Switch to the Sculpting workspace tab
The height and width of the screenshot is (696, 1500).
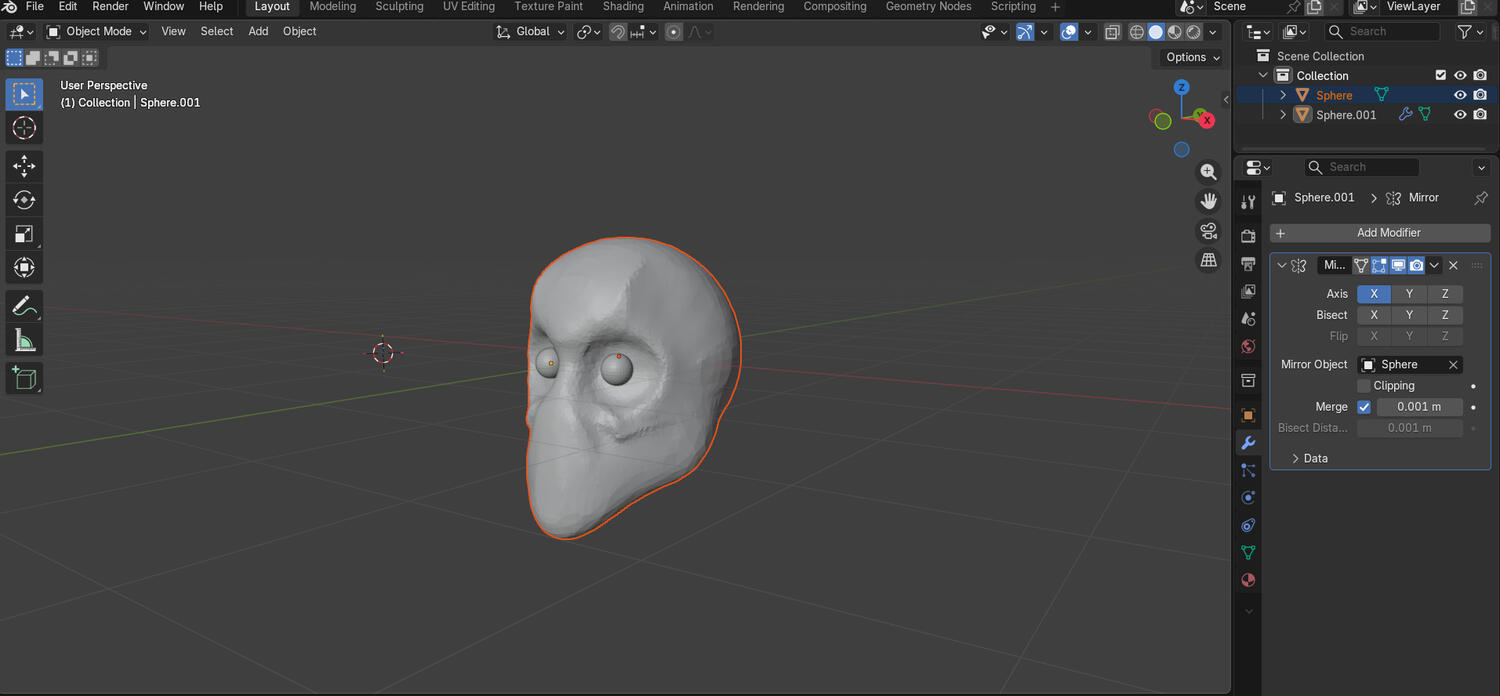[x=399, y=7]
